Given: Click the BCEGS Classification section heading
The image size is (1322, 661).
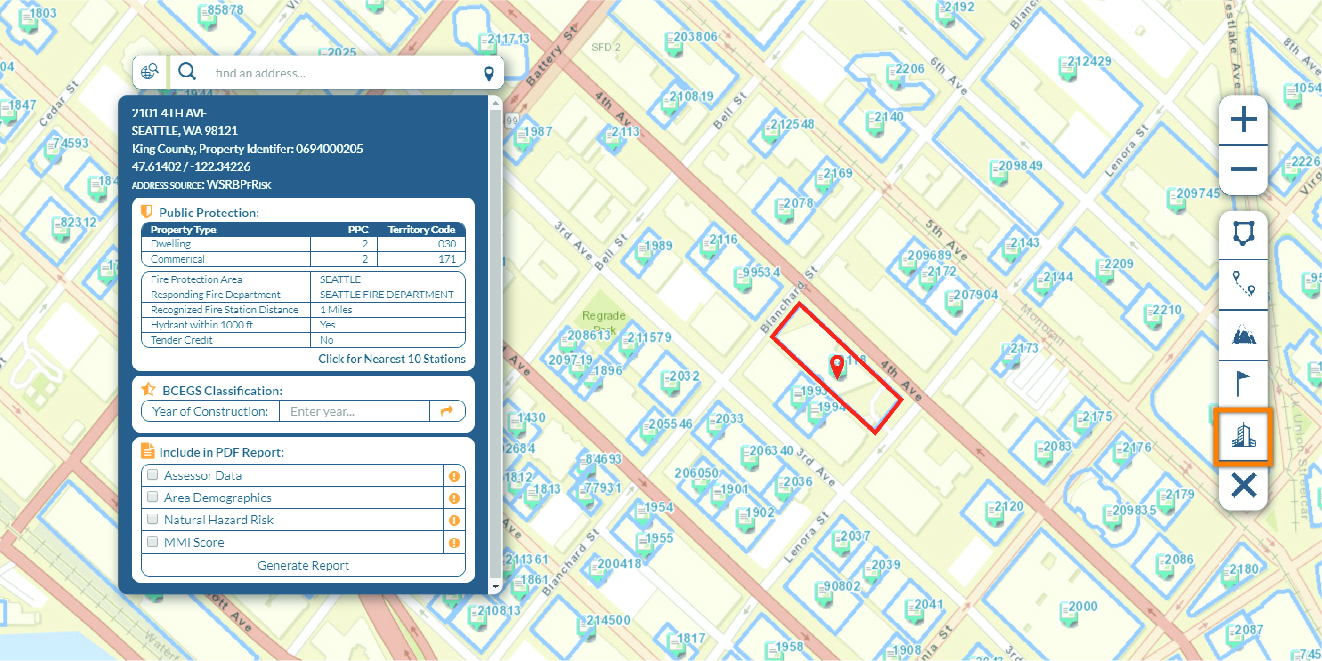Looking at the screenshot, I should point(222,390).
